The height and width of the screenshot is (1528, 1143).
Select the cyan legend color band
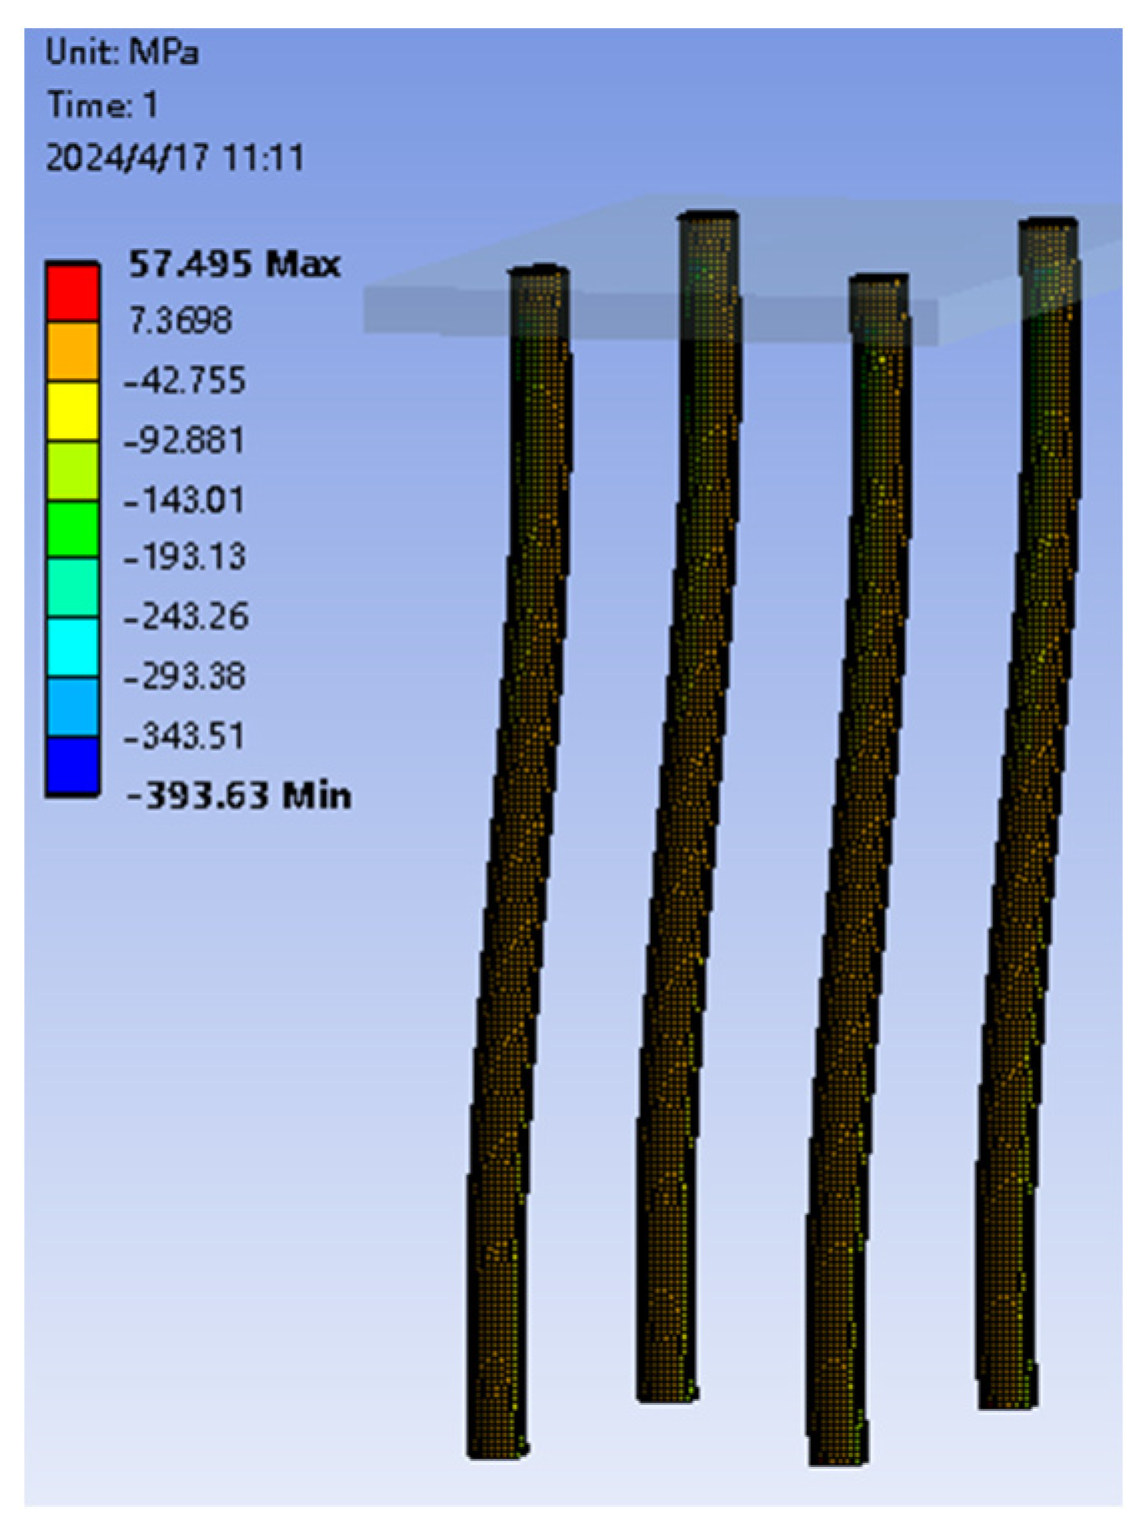(72, 647)
